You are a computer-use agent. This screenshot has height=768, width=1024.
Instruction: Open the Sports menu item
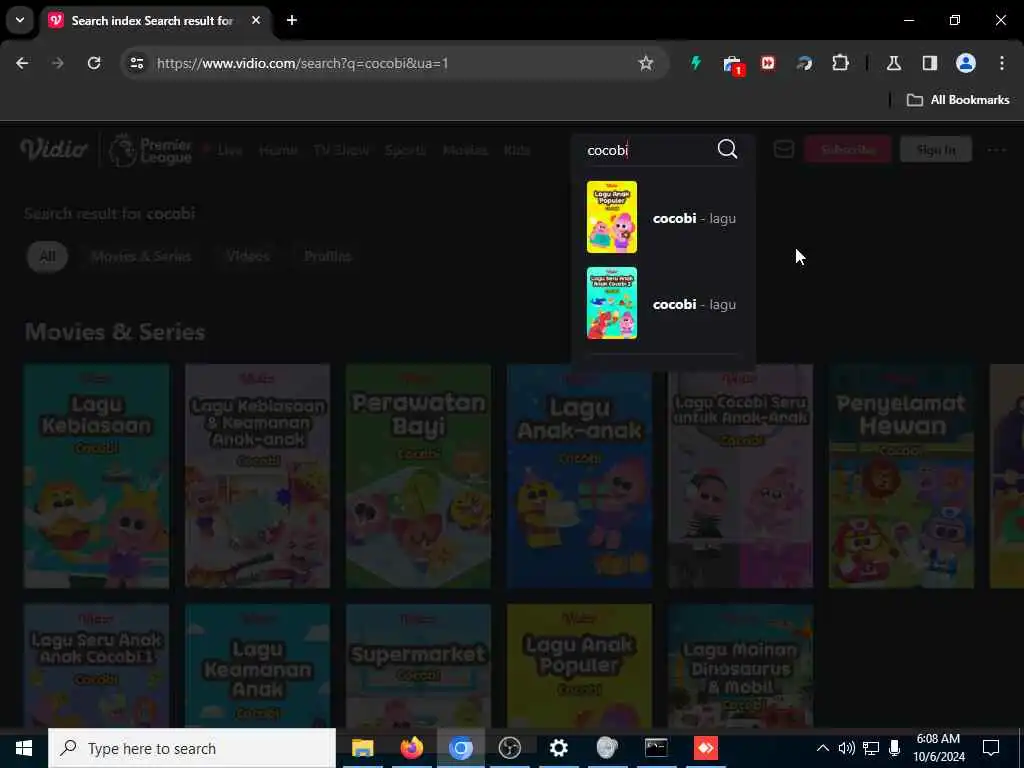click(406, 150)
